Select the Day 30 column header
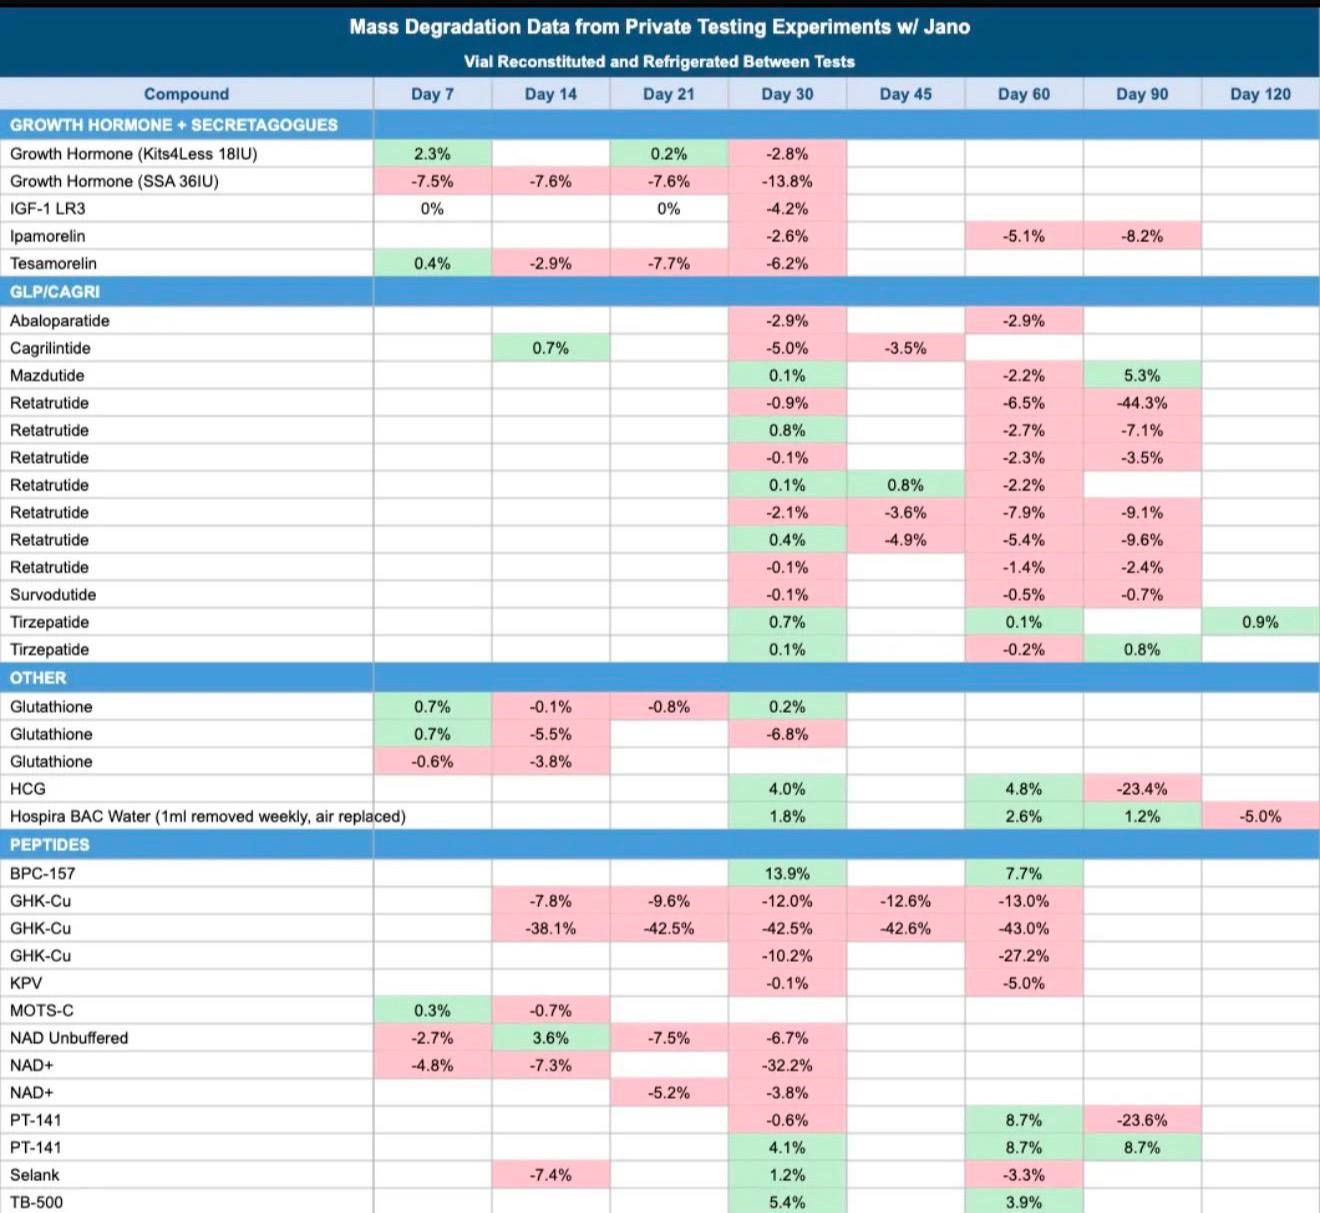The width and height of the screenshot is (1320, 1213). click(x=787, y=94)
